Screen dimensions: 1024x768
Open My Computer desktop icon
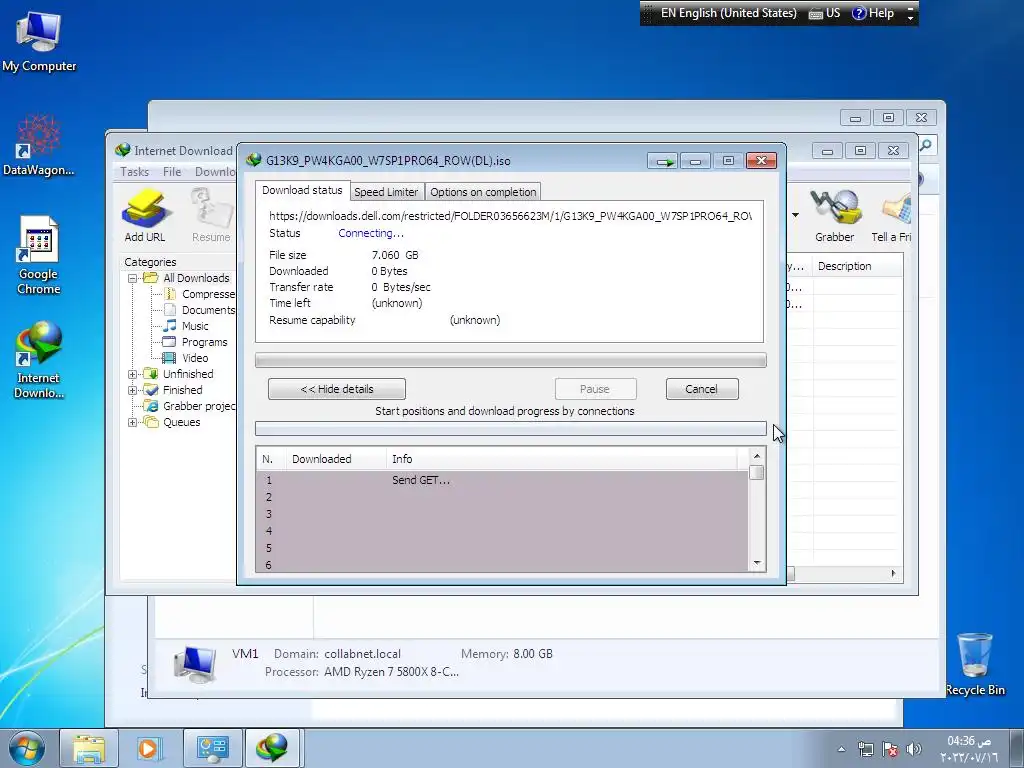pyautogui.click(x=39, y=42)
